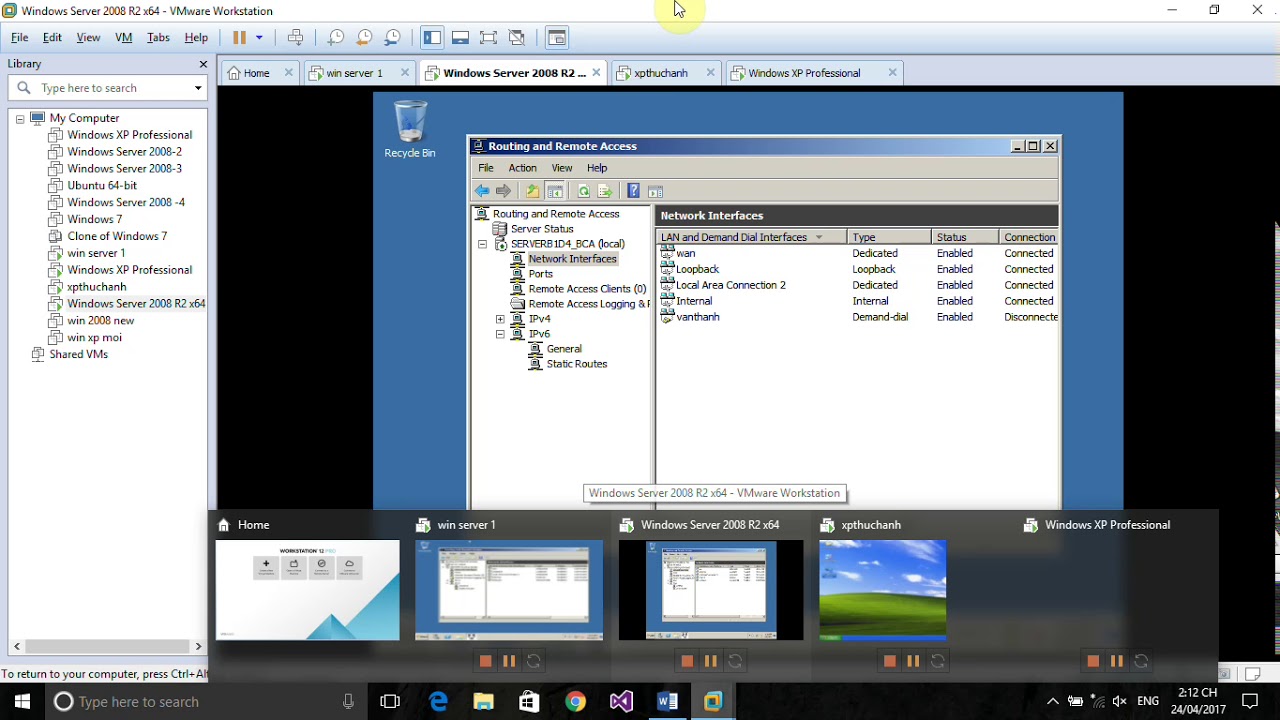Open Google Chrome from the taskbar
This screenshot has height=720, width=1280.
575,702
